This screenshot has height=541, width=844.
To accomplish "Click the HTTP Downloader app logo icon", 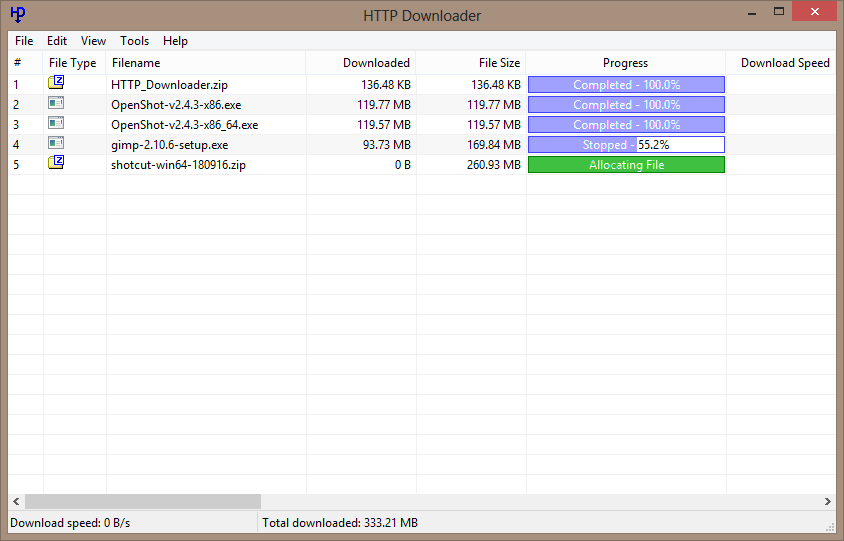I will point(18,14).
